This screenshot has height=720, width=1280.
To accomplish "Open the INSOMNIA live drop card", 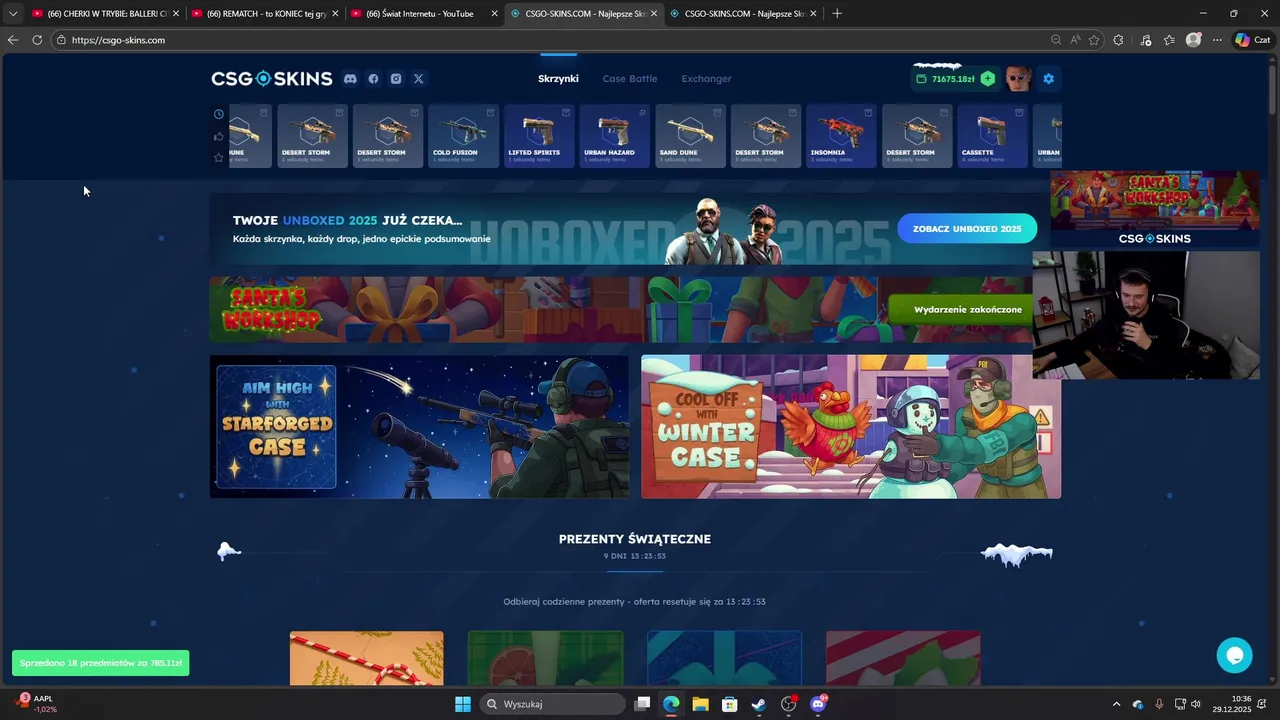I will click(x=841, y=136).
